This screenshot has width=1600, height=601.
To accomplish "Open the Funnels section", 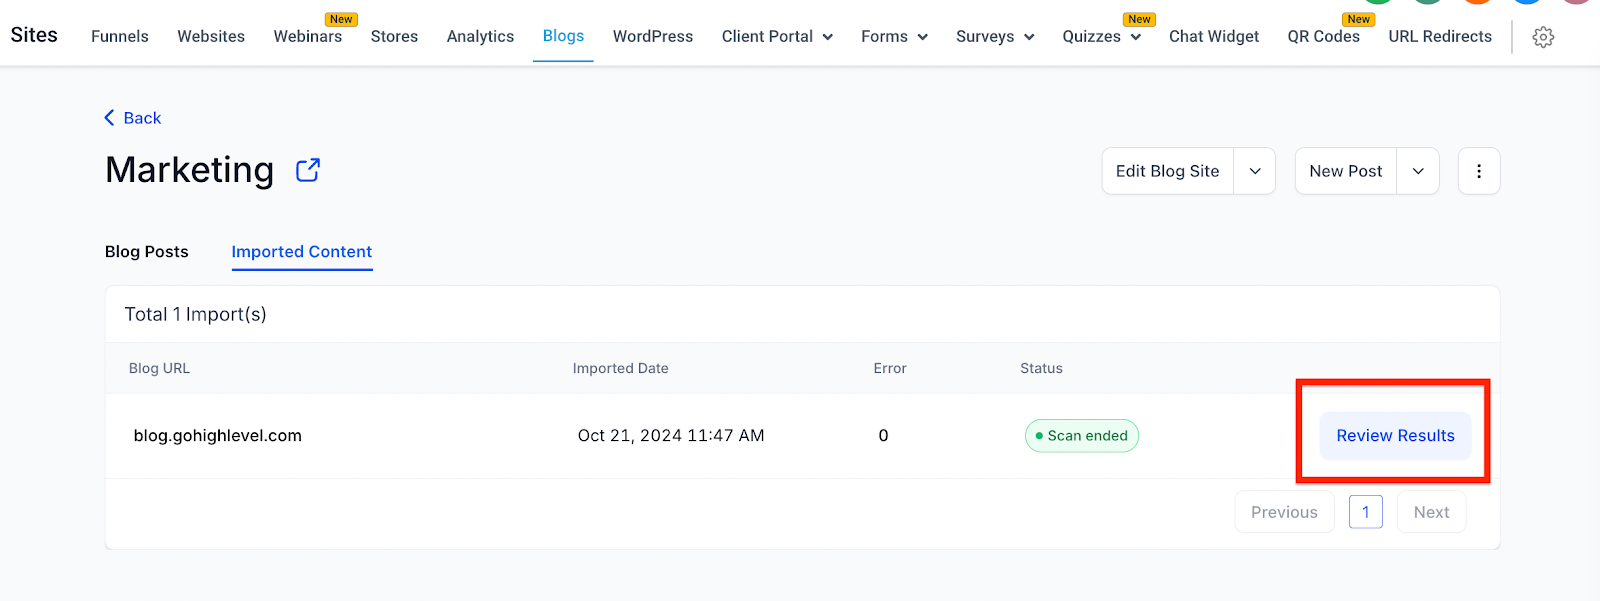I will point(120,36).
